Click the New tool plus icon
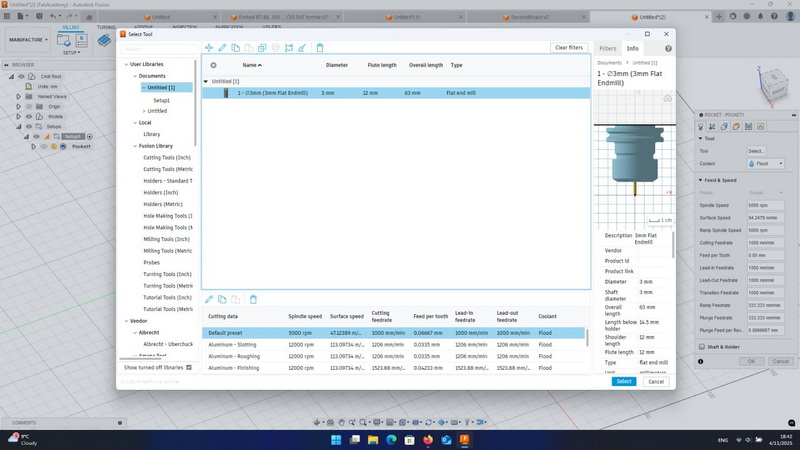800x450 pixels. pos(209,48)
